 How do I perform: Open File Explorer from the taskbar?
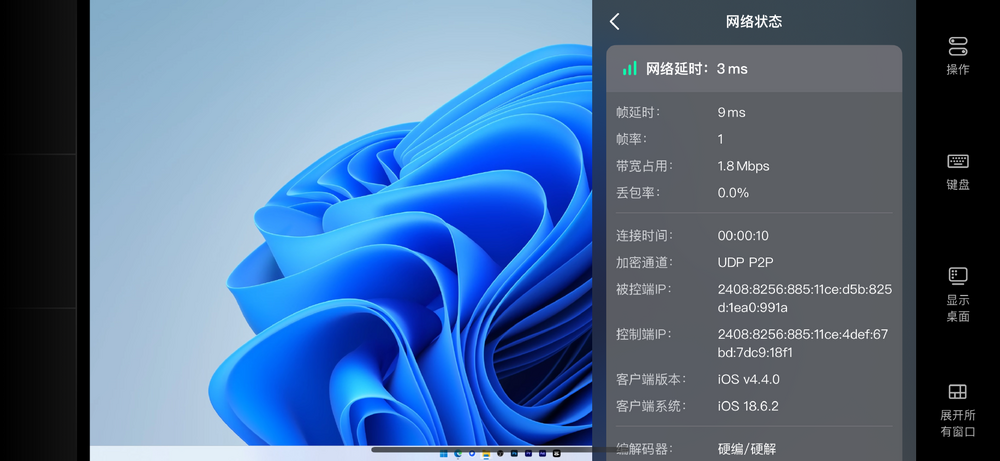(486, 453)
